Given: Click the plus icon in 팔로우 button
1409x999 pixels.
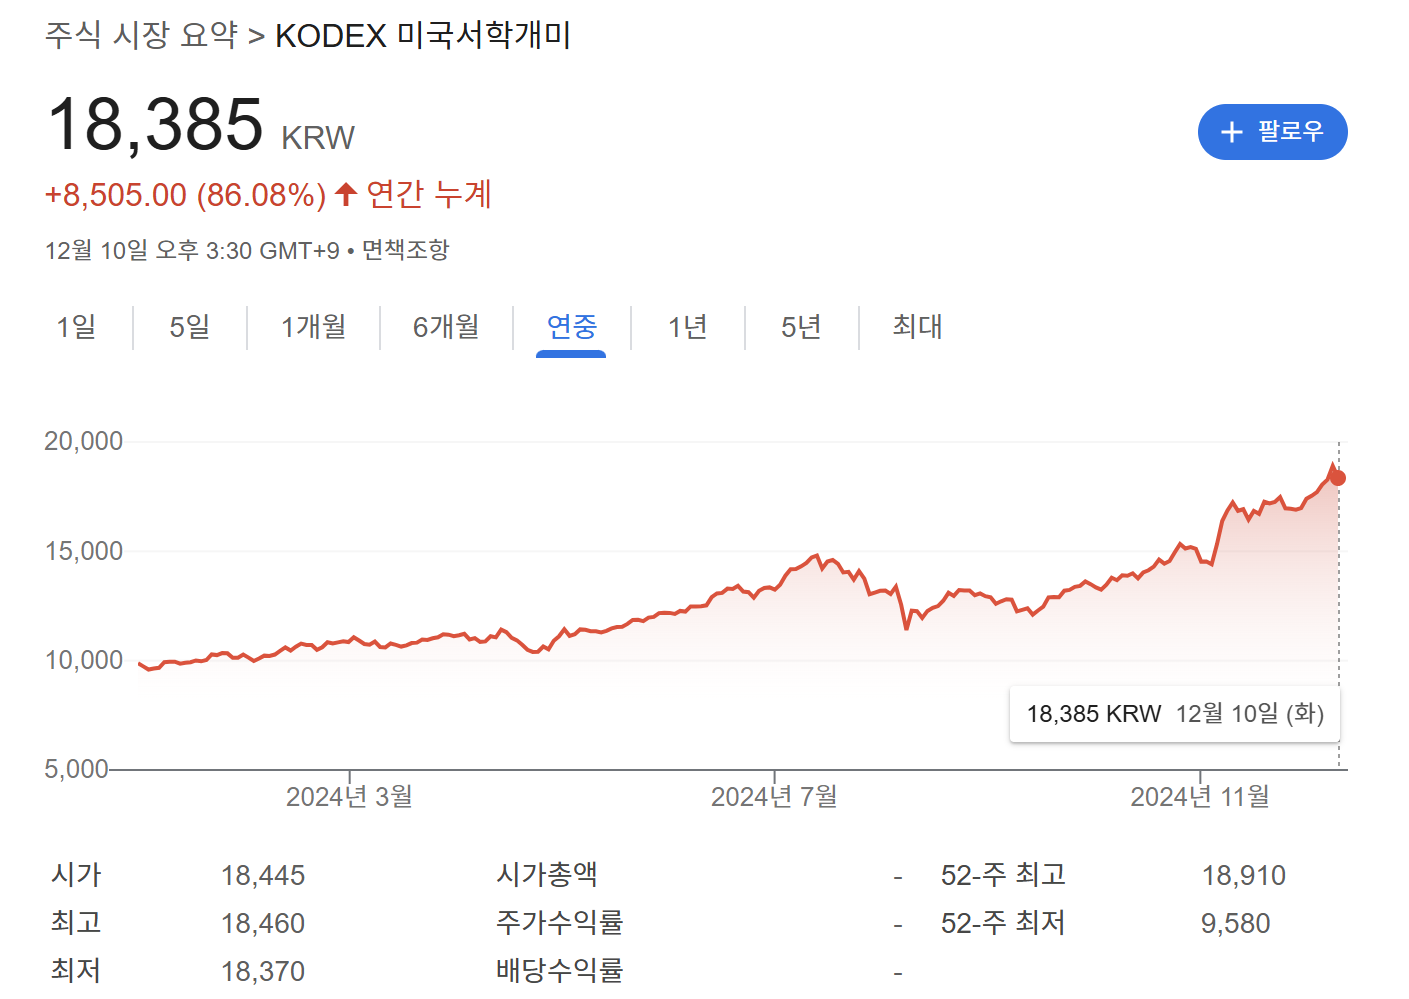Looking at the screenshot, I should click(x=1232, y=132).
